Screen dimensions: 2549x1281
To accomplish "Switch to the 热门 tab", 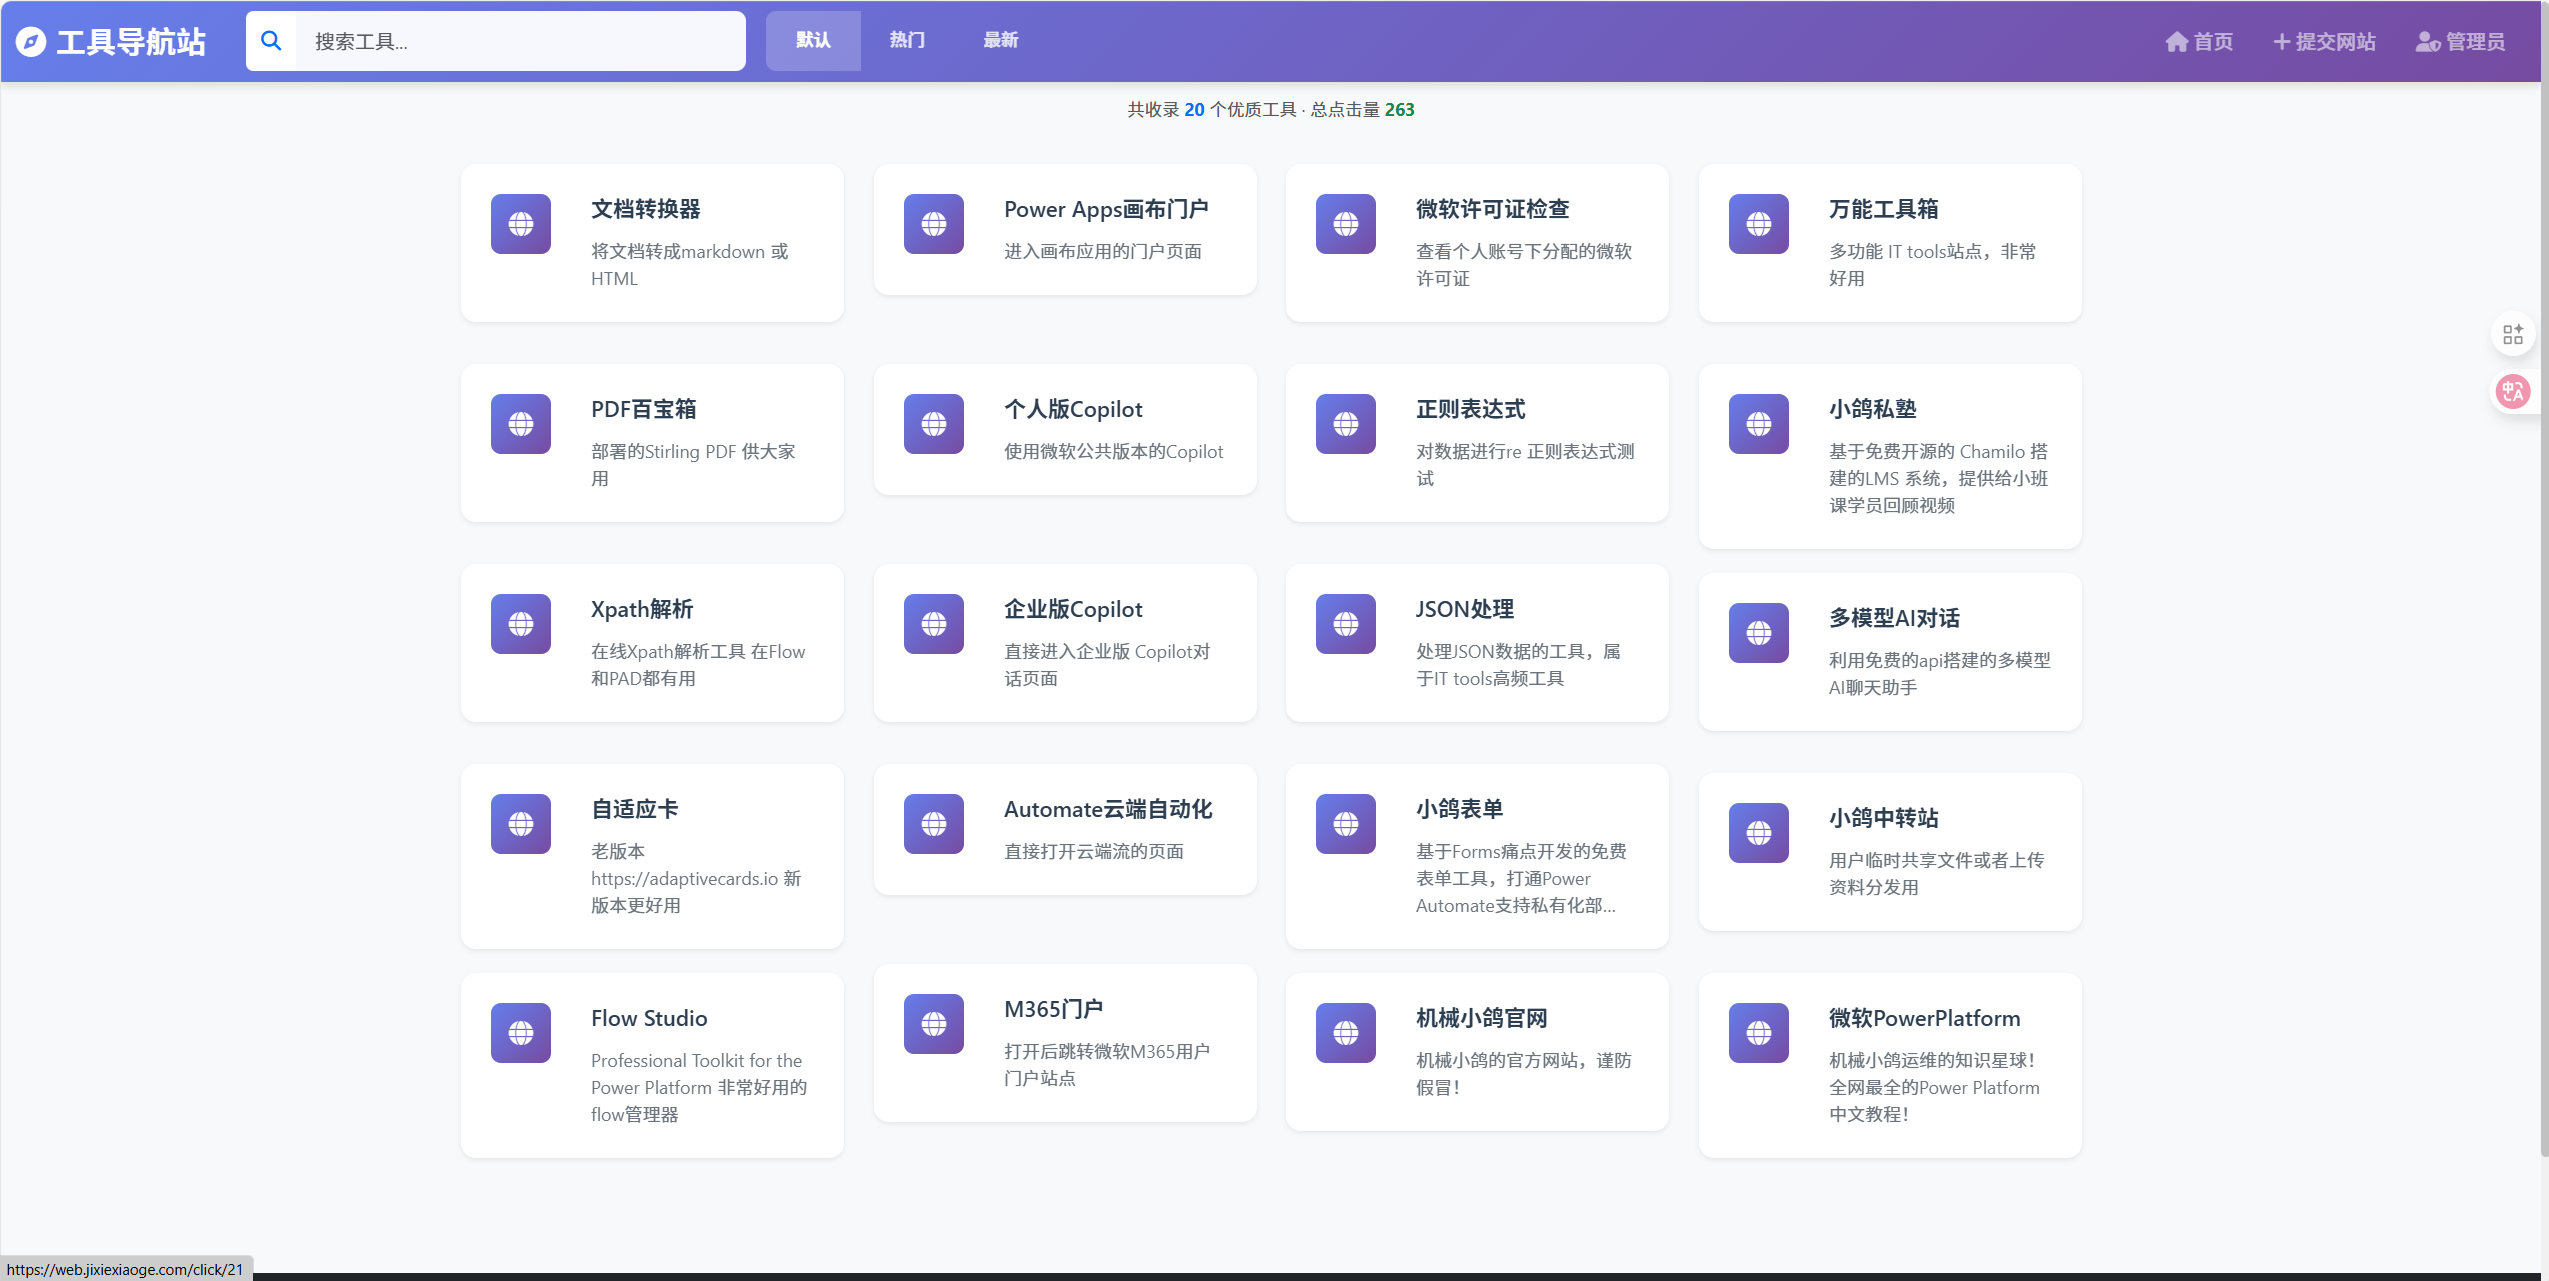I will [907, 41].
